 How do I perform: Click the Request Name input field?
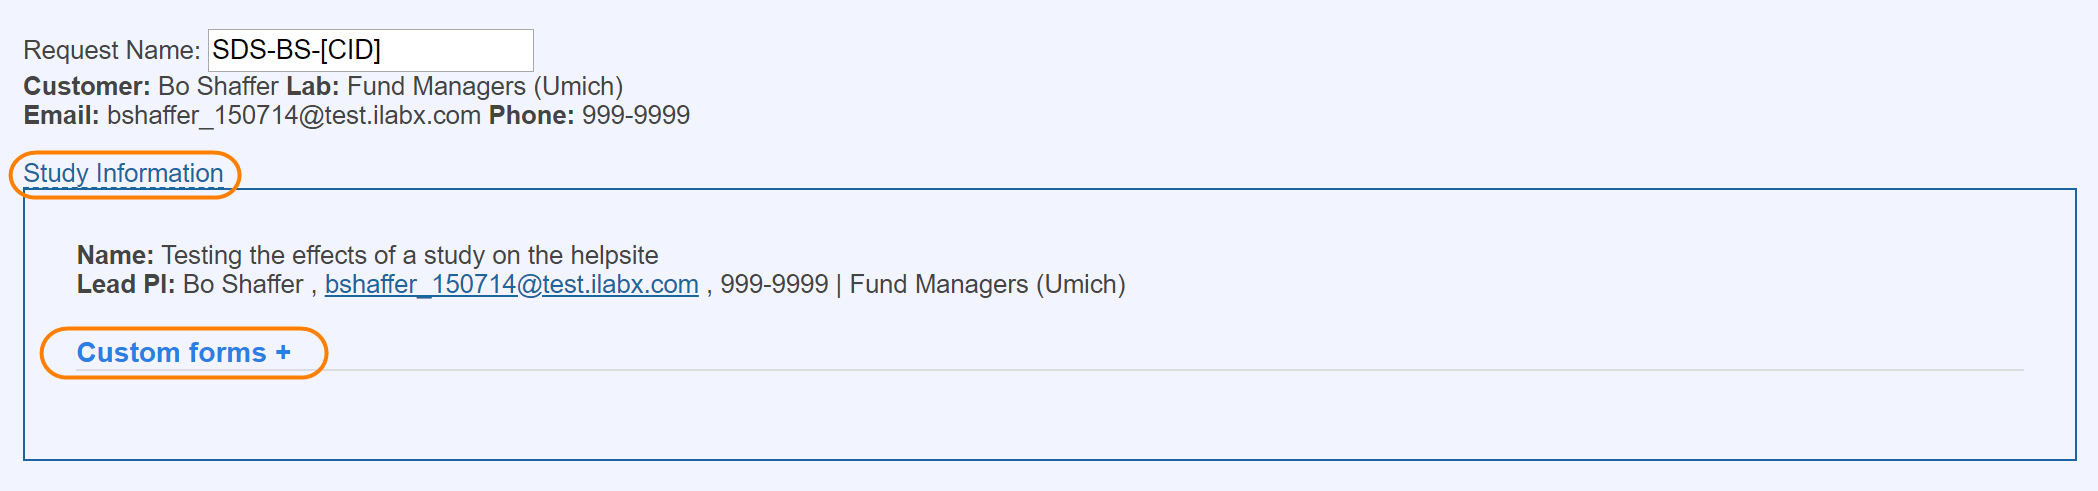click(370, 50)
